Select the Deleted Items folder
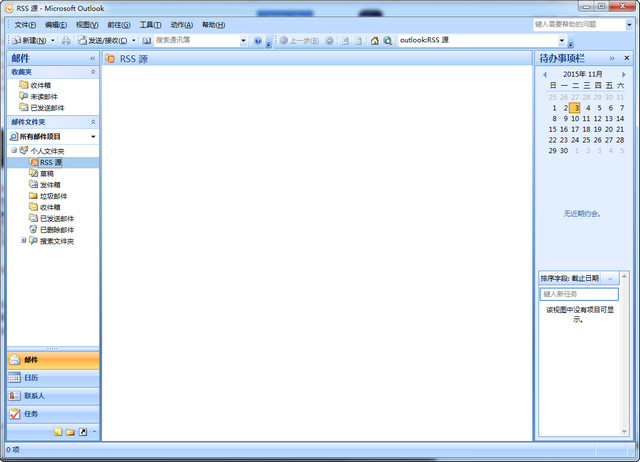Viewport: 640px width, 462px height. click(x=56, y=230)
